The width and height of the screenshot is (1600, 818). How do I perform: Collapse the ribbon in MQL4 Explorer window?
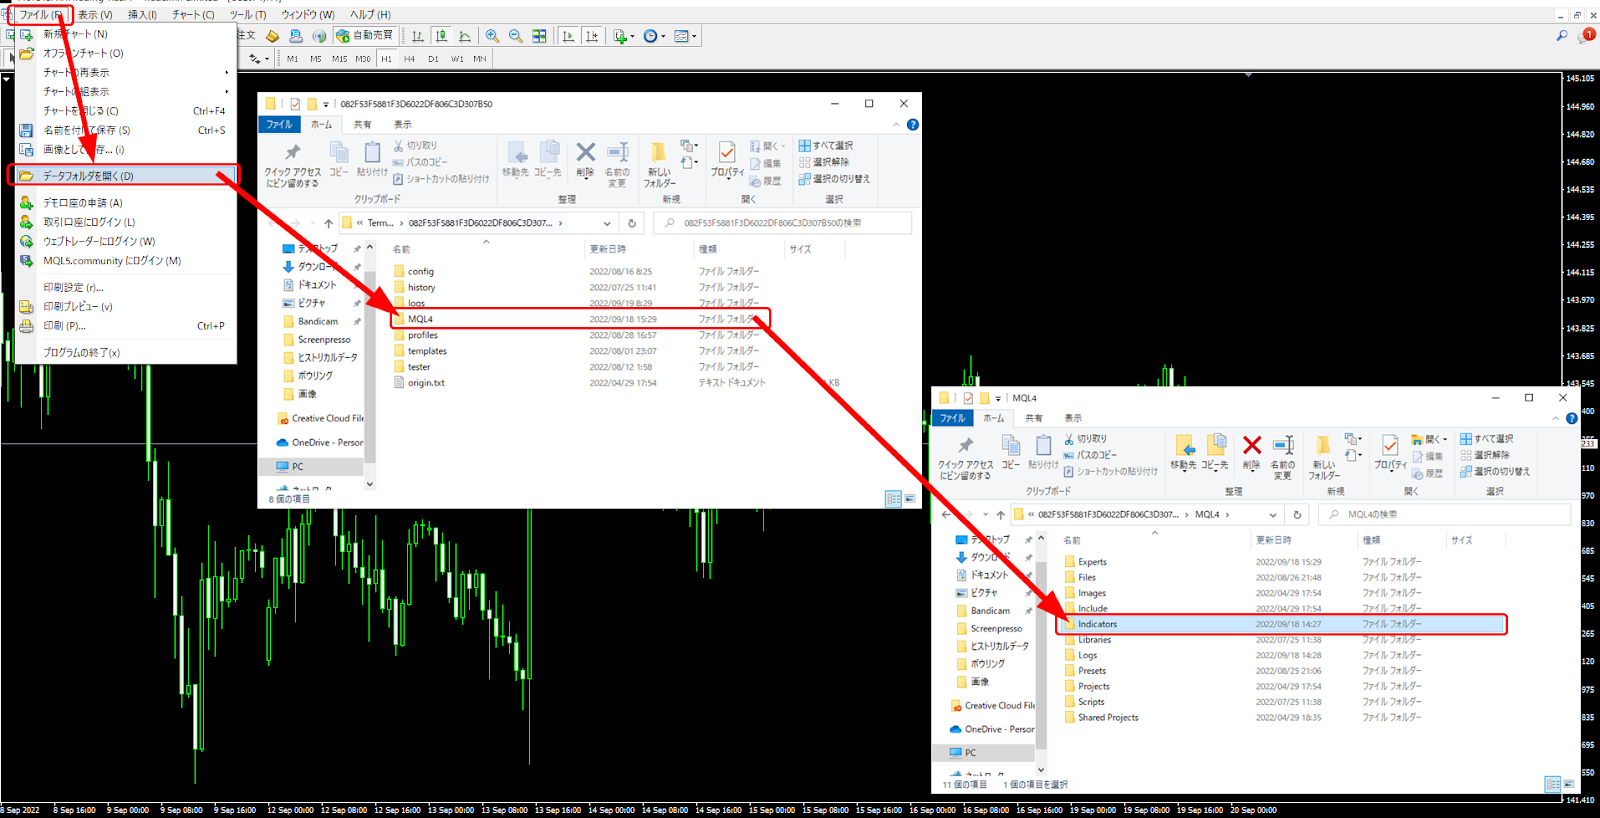tap(1555, 418)
